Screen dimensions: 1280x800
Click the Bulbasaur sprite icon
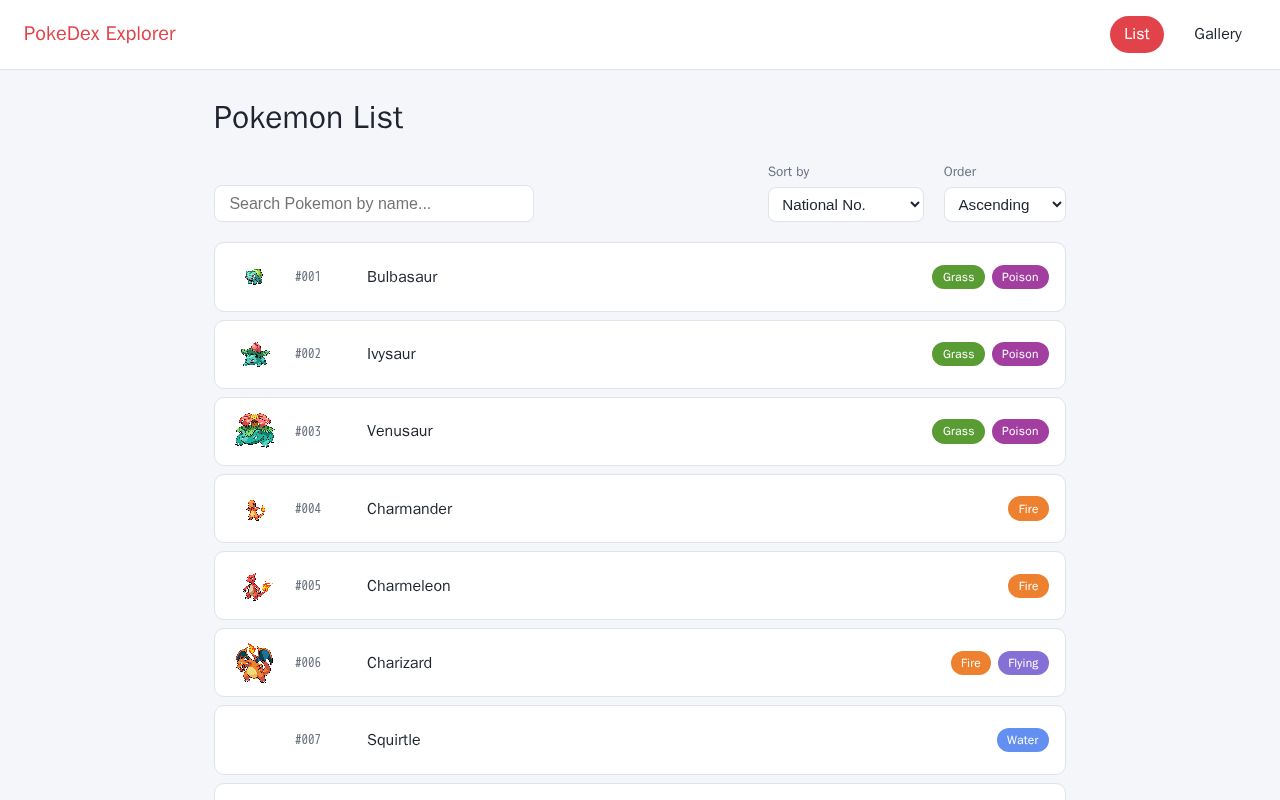(254, 277)
